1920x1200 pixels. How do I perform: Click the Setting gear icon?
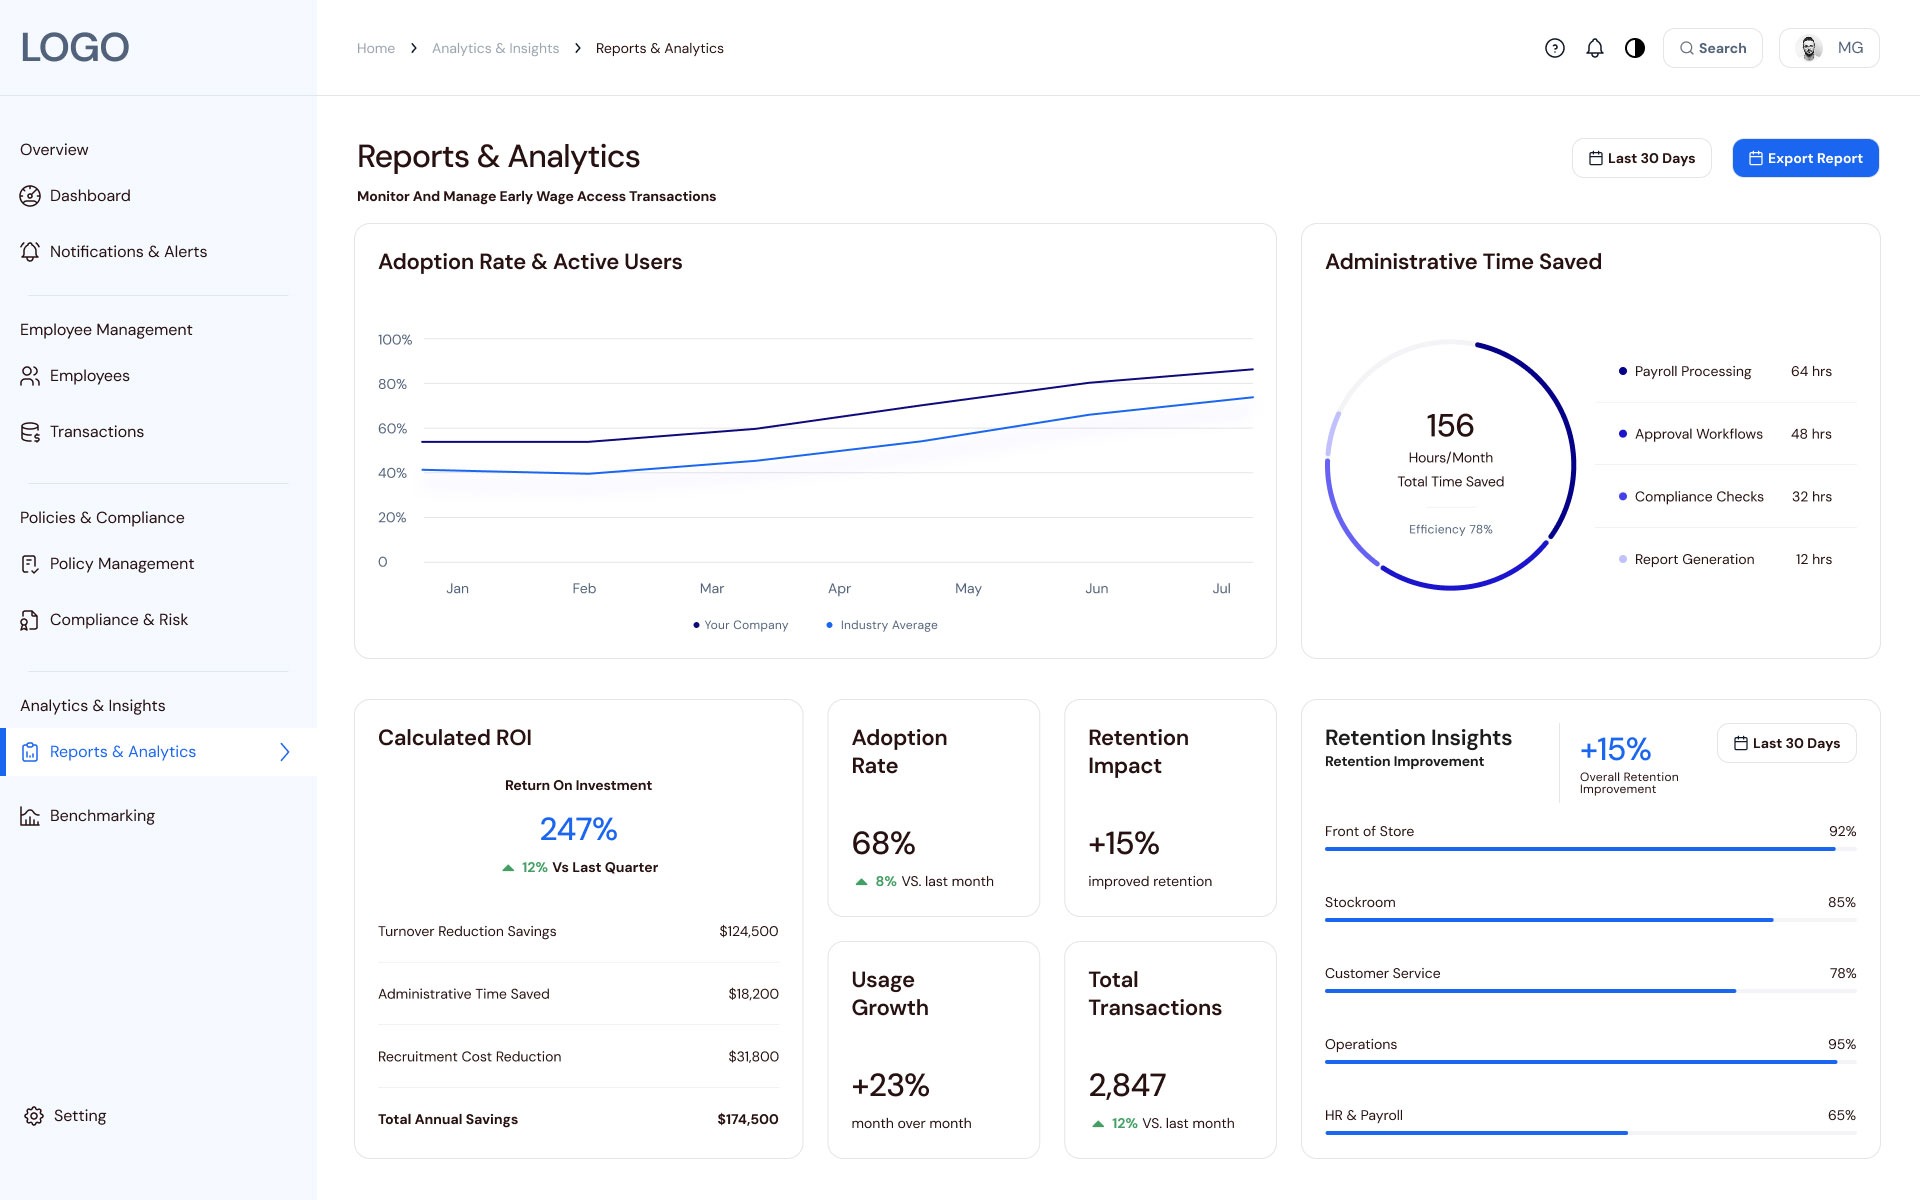(x=34, y=1116)
